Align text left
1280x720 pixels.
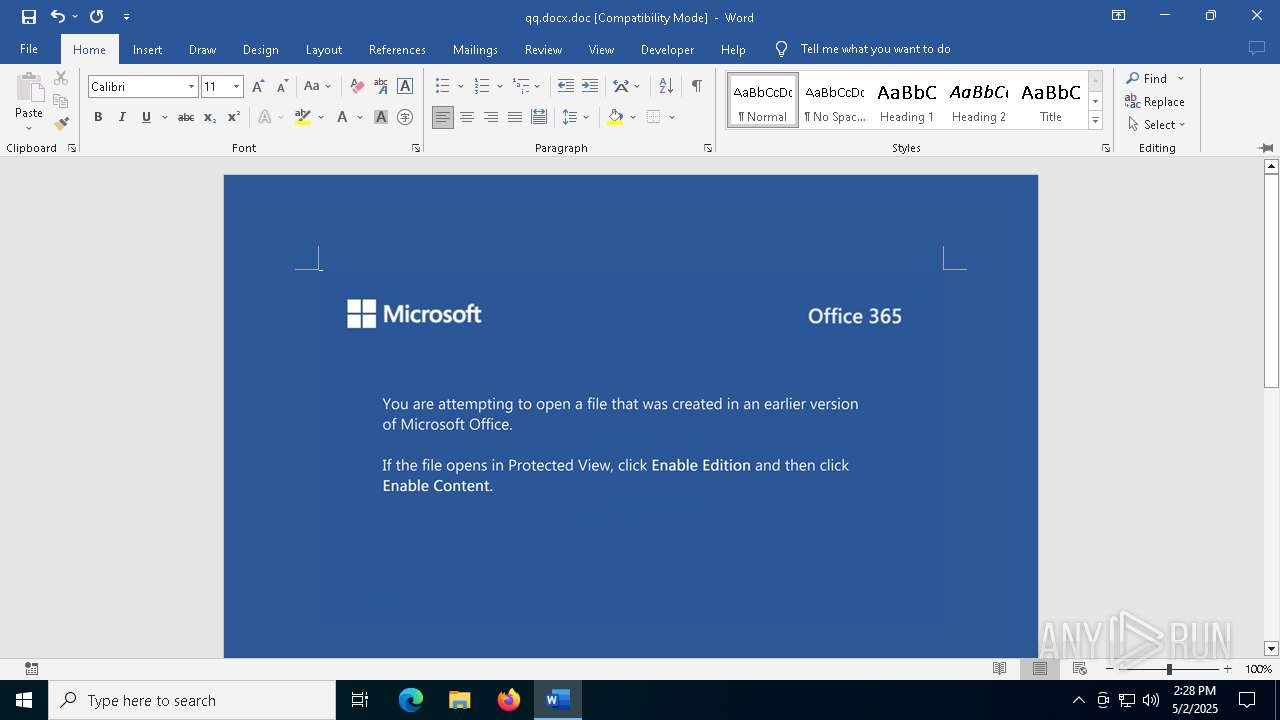click(x=443, y=117)
